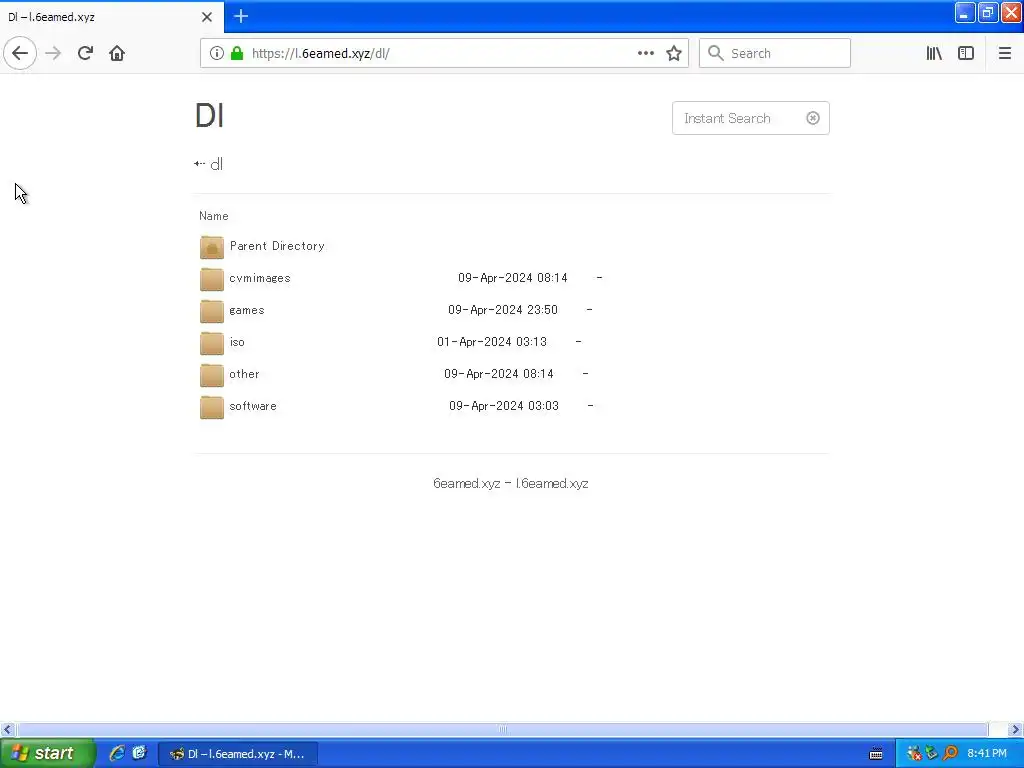Screen dimensions: 1024x768
Task: Open the software folder link
Action: pos(253,406)
